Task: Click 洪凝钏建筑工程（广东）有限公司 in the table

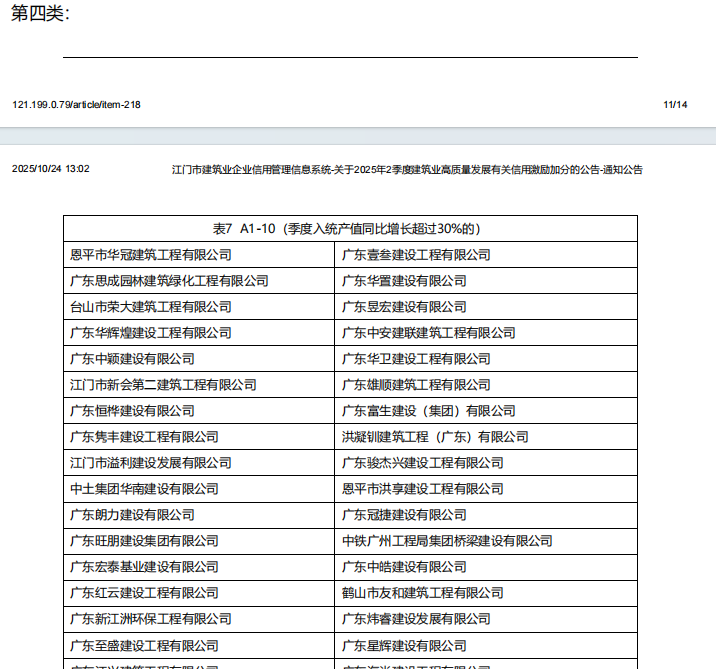Action: 435,437
